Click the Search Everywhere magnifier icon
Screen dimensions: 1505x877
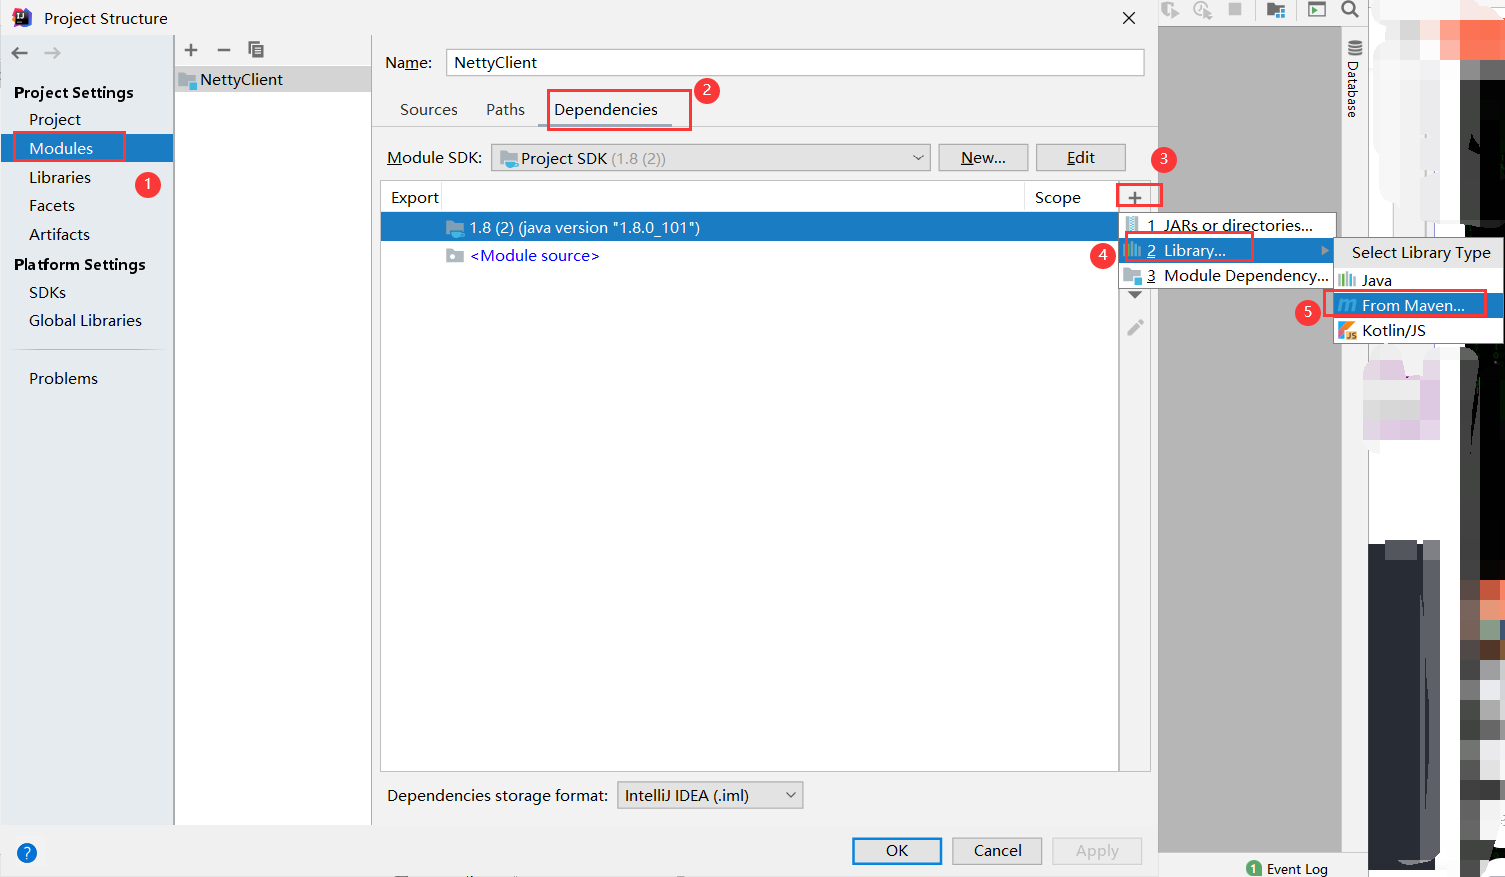(1350, 10)
